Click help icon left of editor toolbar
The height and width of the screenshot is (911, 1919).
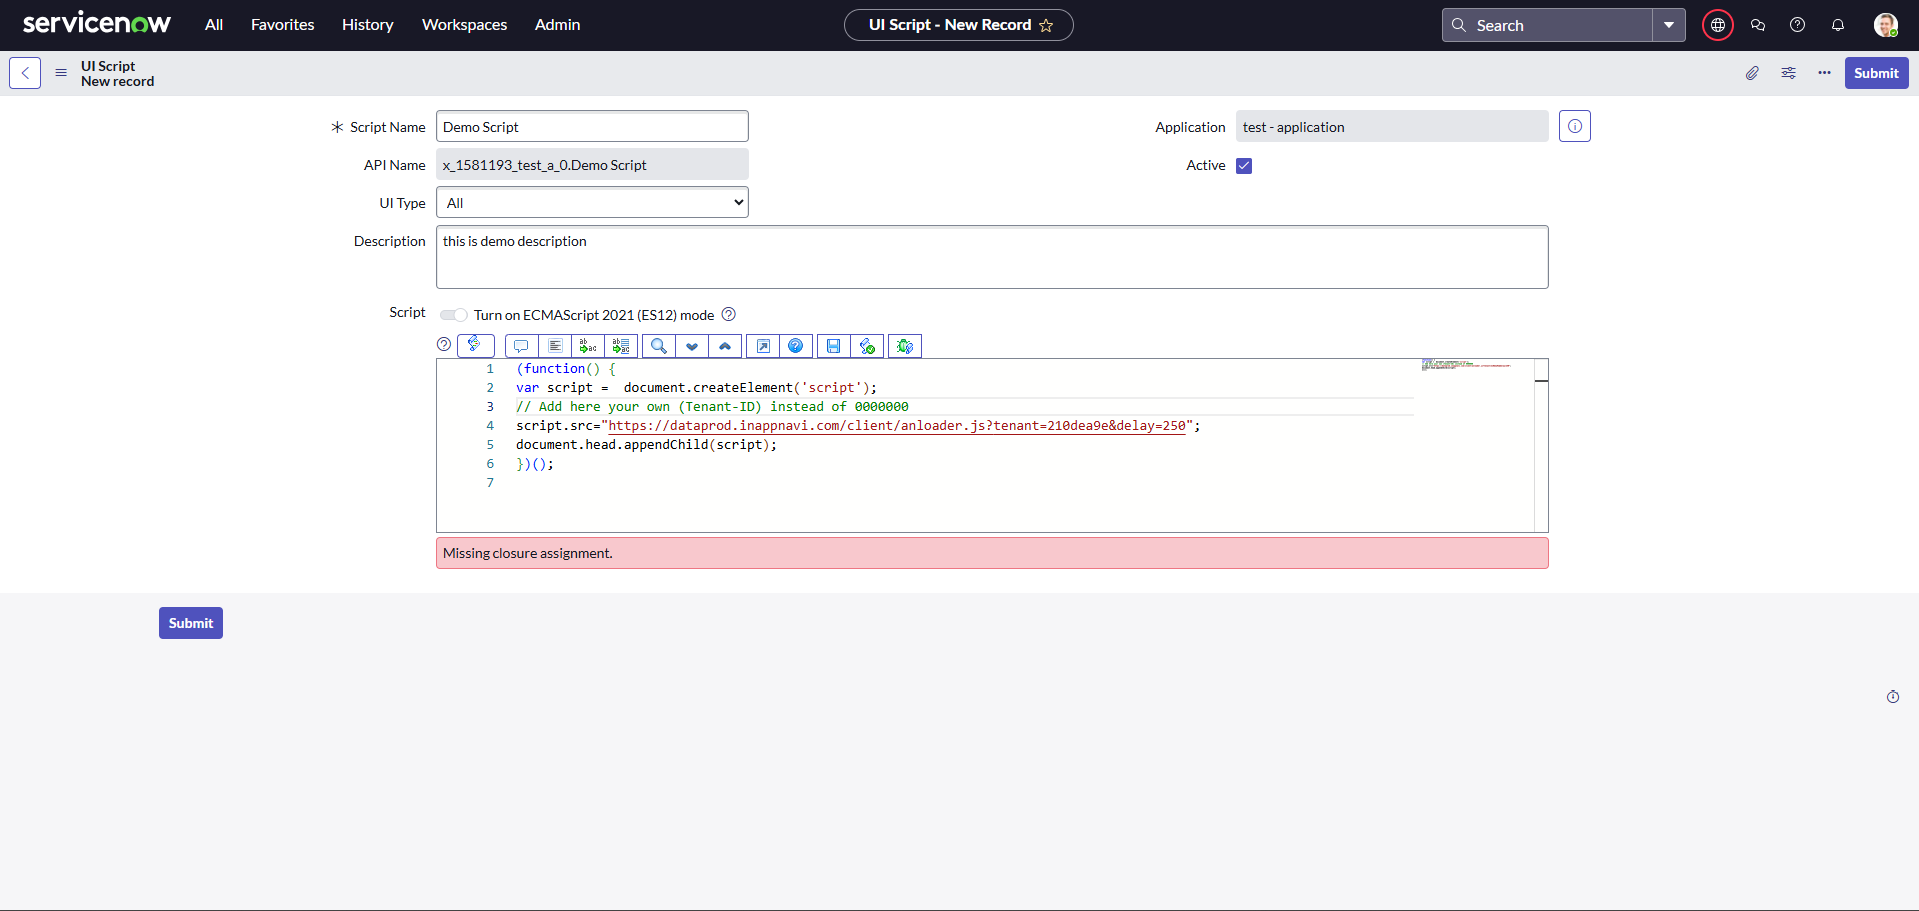pyautogui.click(x=444, y=344)
